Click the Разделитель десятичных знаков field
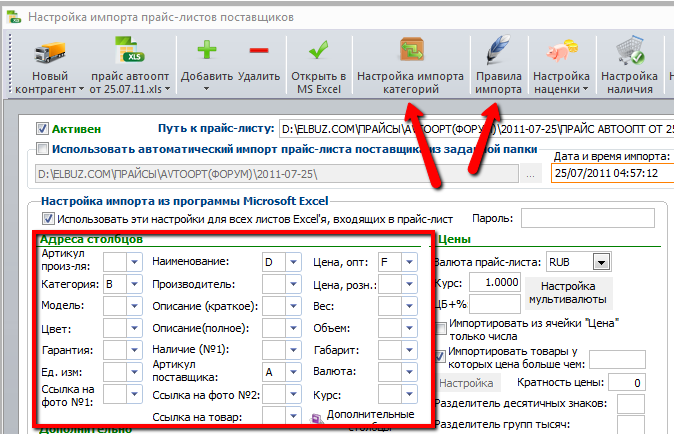674x434 pixels. pos(631,403)
